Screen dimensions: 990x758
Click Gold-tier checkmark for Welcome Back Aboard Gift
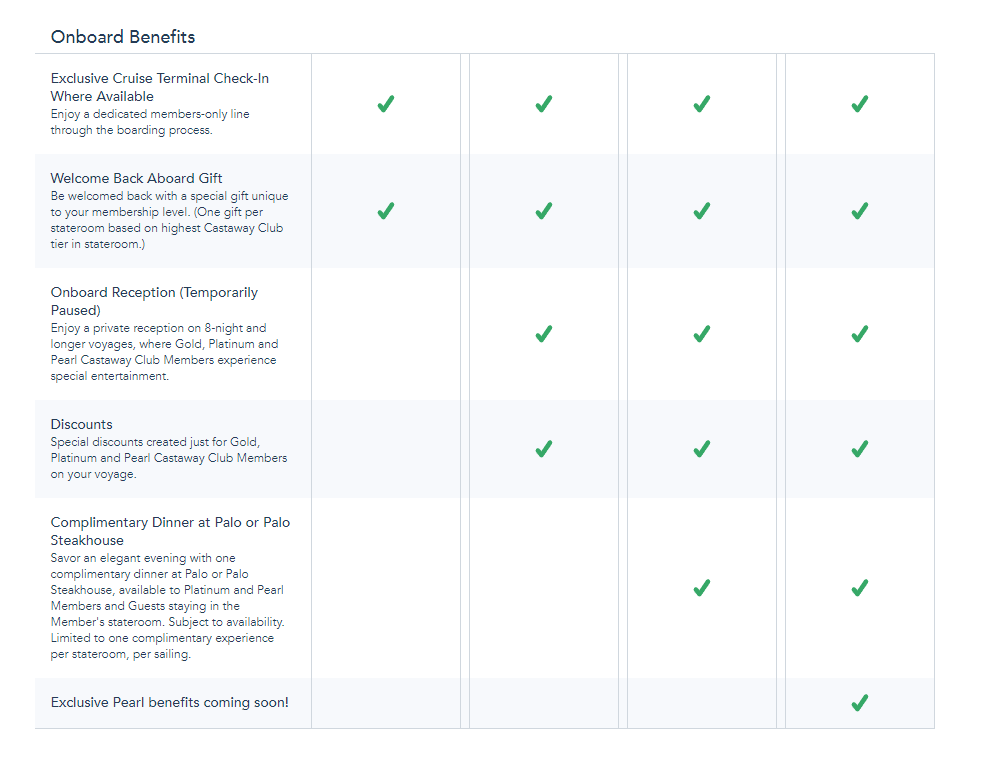pos(544,211)
